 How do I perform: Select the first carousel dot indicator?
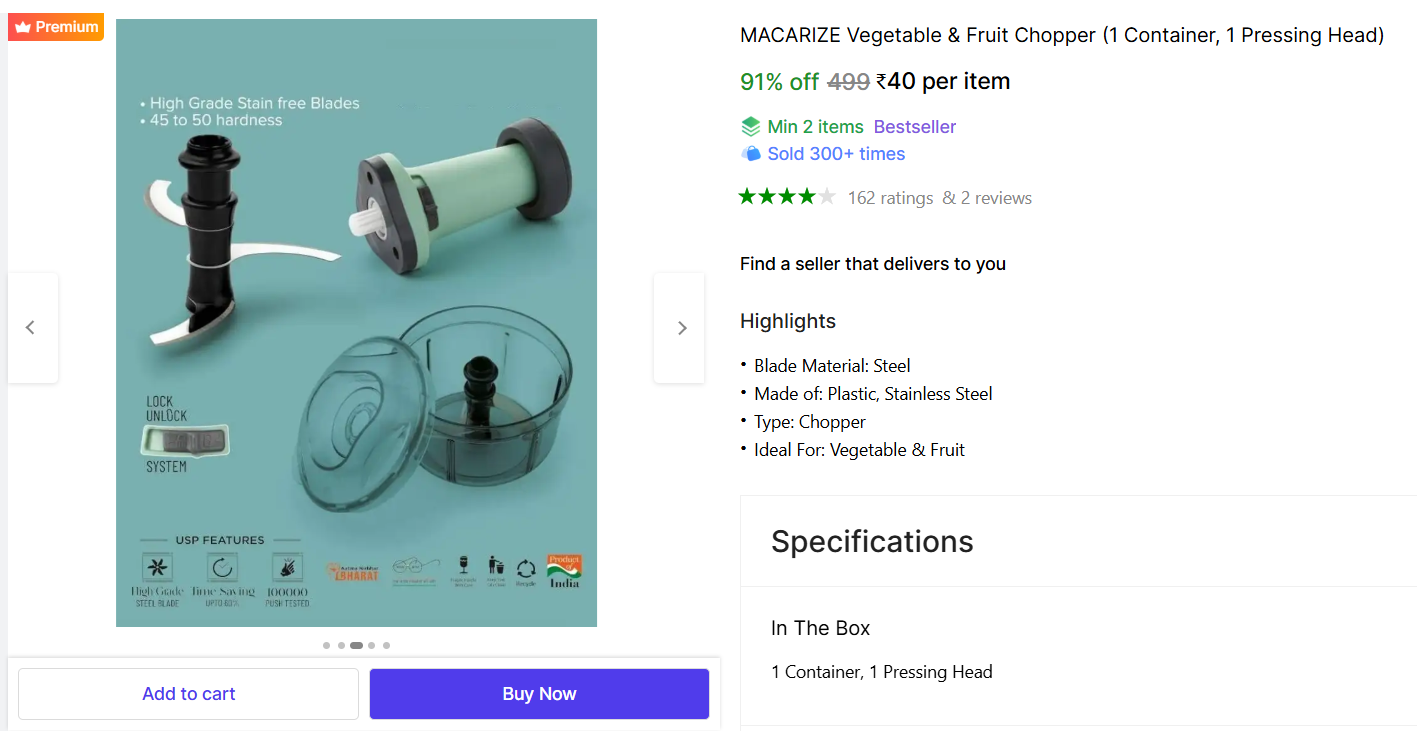pos(326,646)
